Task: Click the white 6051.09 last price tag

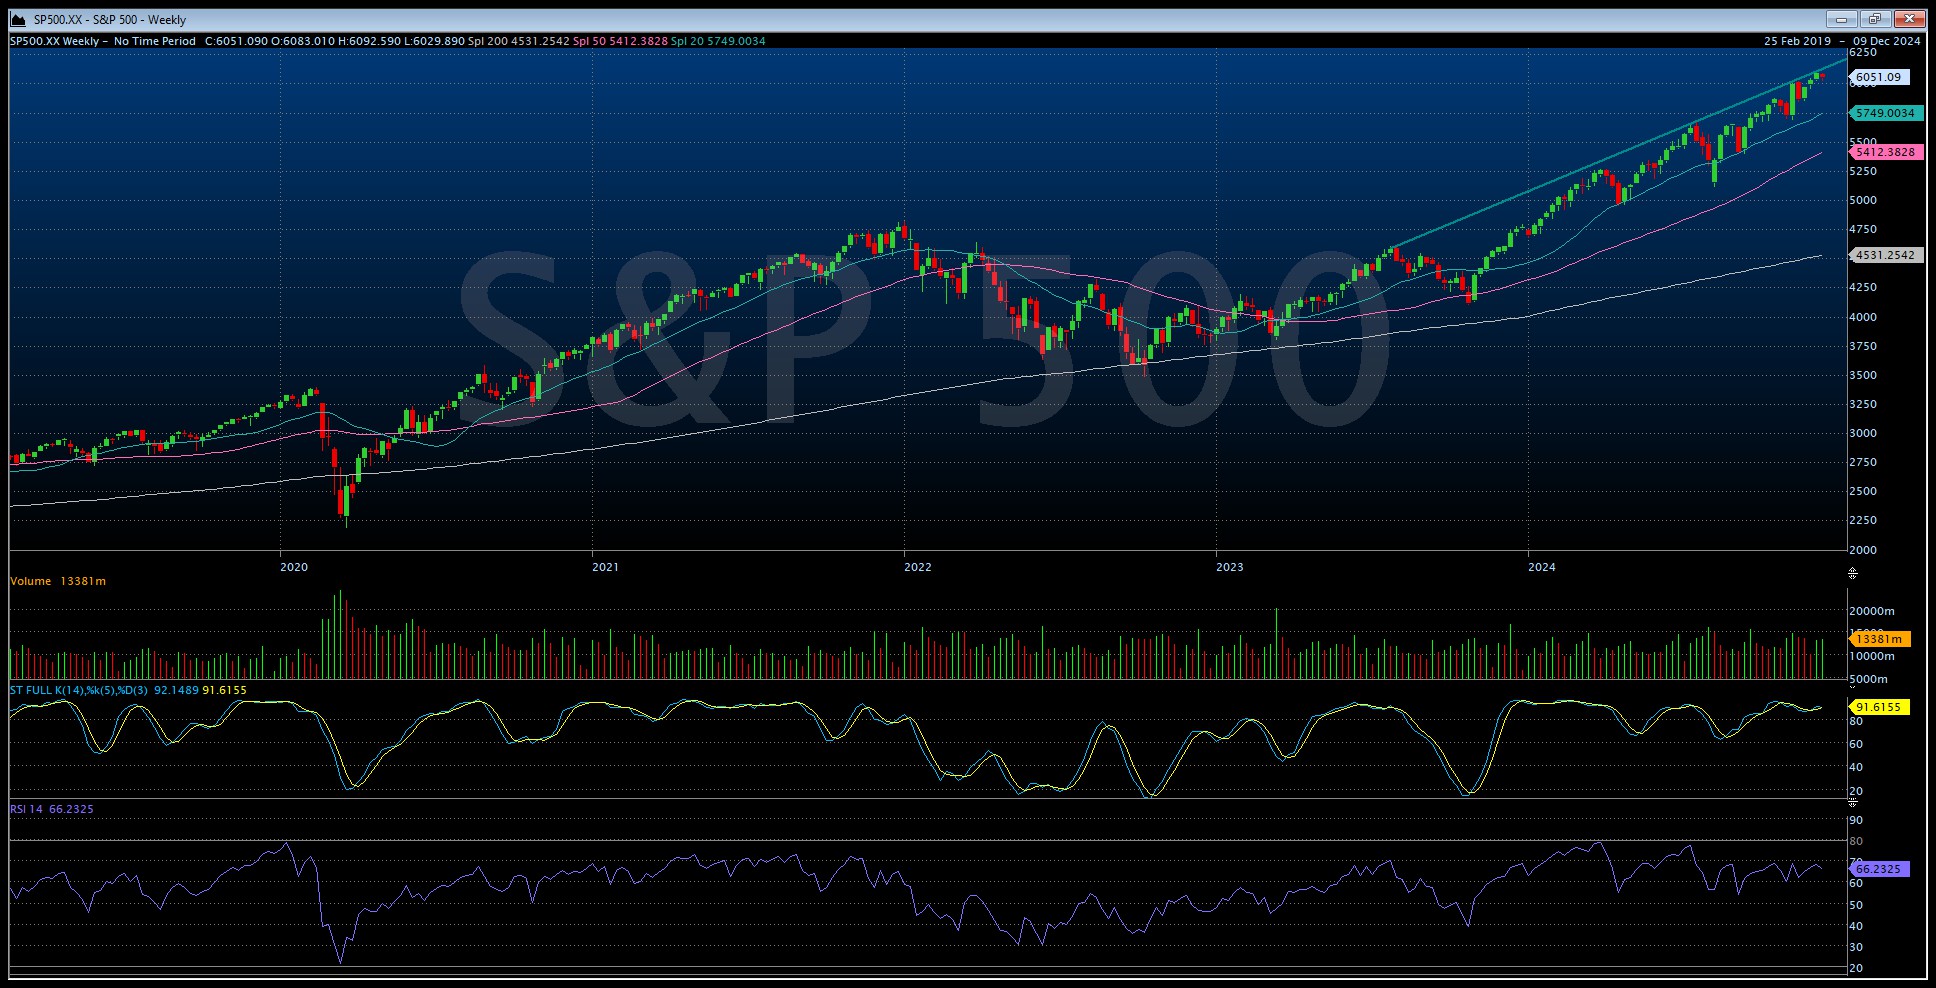Action: [x=1882, y=76]
